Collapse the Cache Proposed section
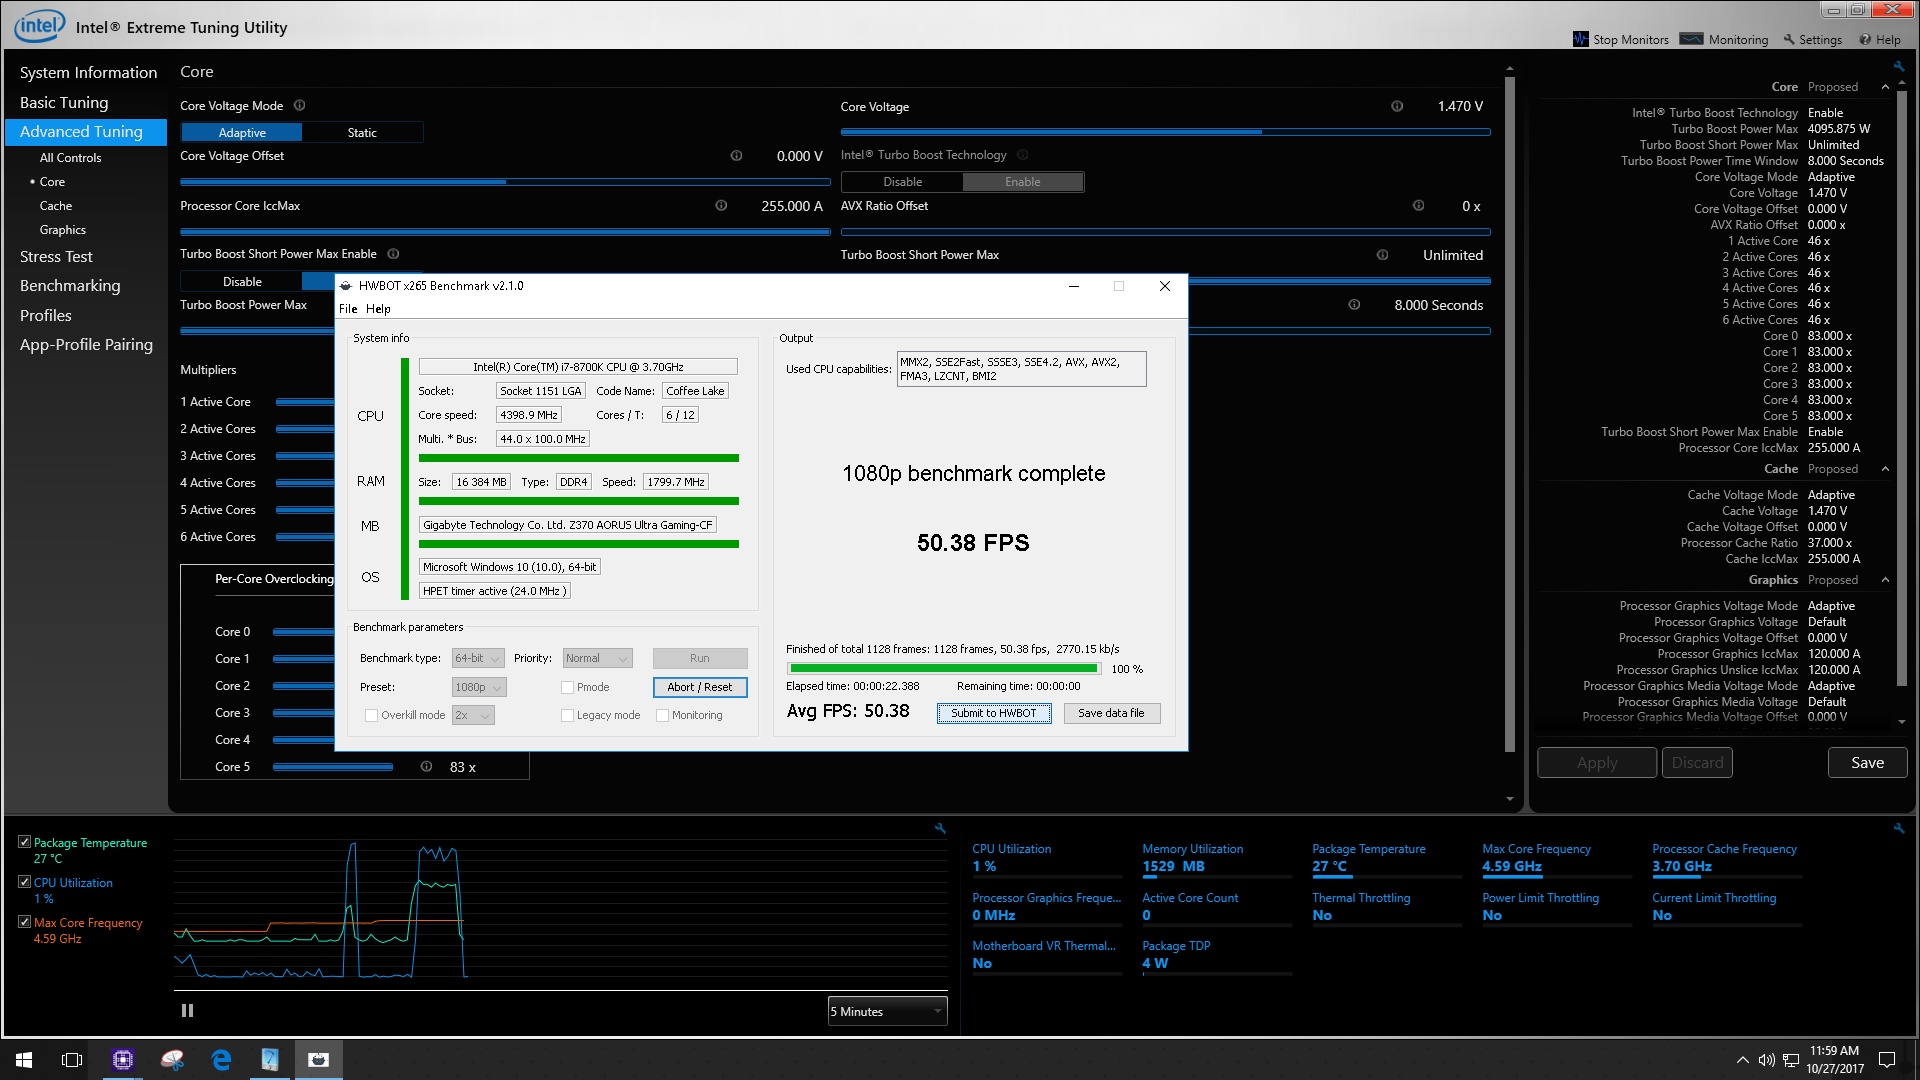Image resolution: width=1920 pixels, height=1080 pixels. tap(1886, 469)
